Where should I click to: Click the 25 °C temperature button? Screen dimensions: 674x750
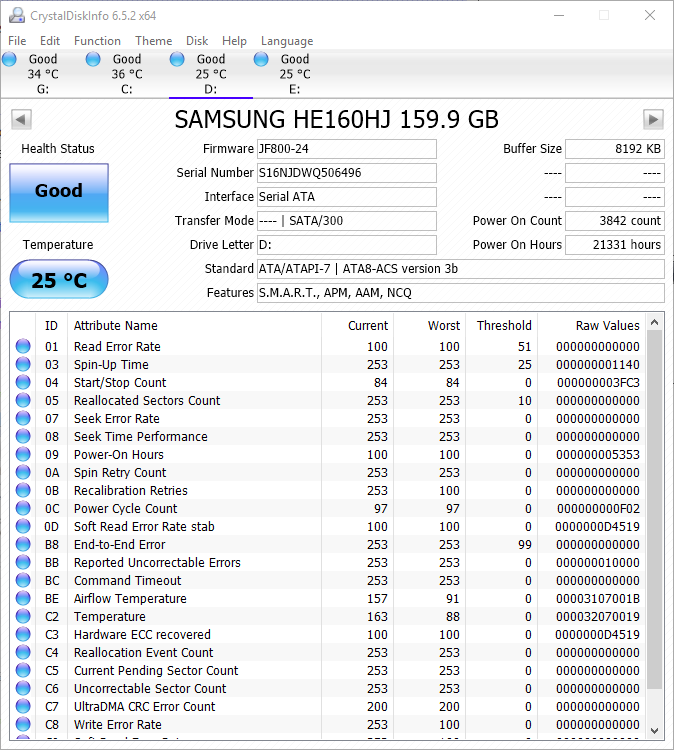click(x=59, y=279)
